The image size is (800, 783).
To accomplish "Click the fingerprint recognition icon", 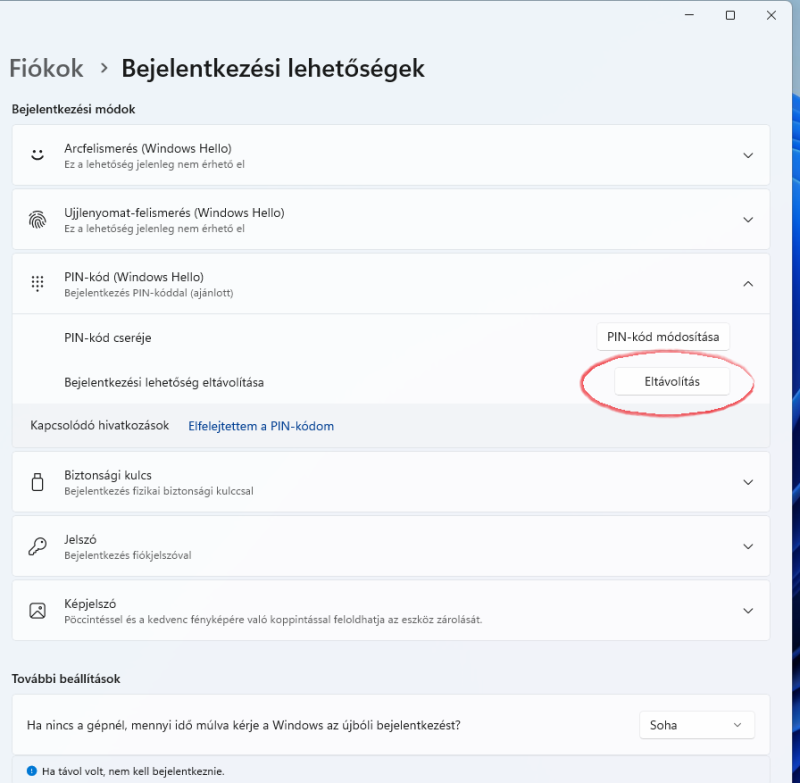I will pyautogui.click(x=37, y=219).
